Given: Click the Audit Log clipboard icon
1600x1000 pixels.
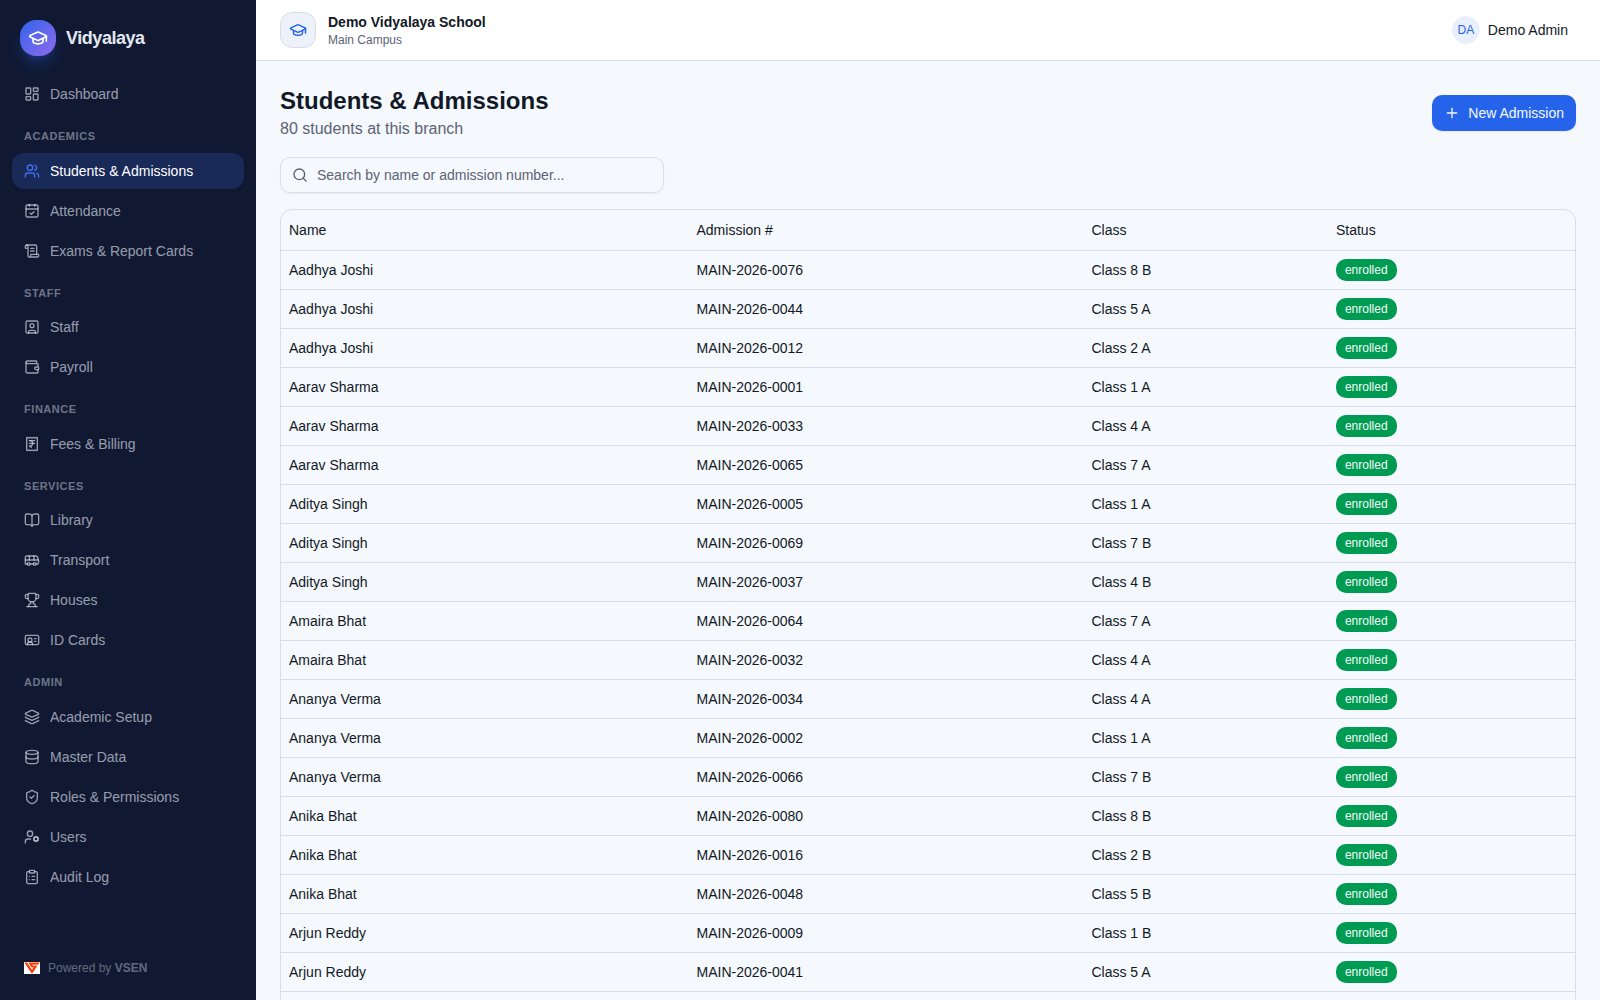Looking at the screenshot, I should (x=32, y=877).
